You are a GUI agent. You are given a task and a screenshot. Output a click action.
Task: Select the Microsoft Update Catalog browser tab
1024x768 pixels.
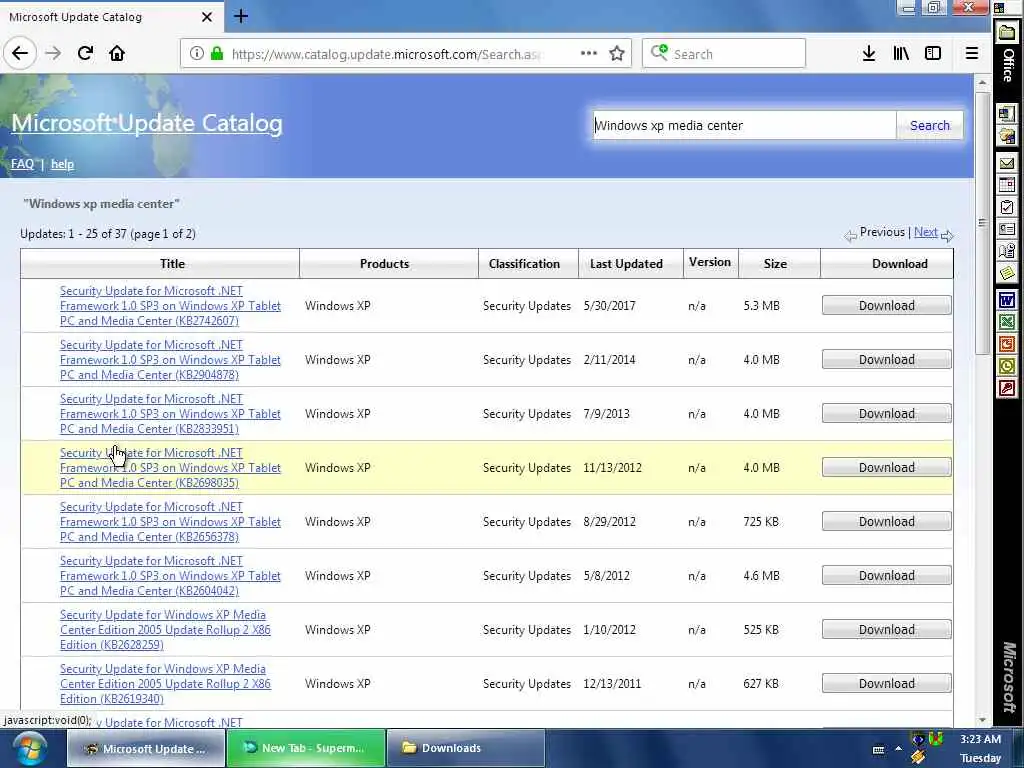pyautogui.click(x=111, y=17)
